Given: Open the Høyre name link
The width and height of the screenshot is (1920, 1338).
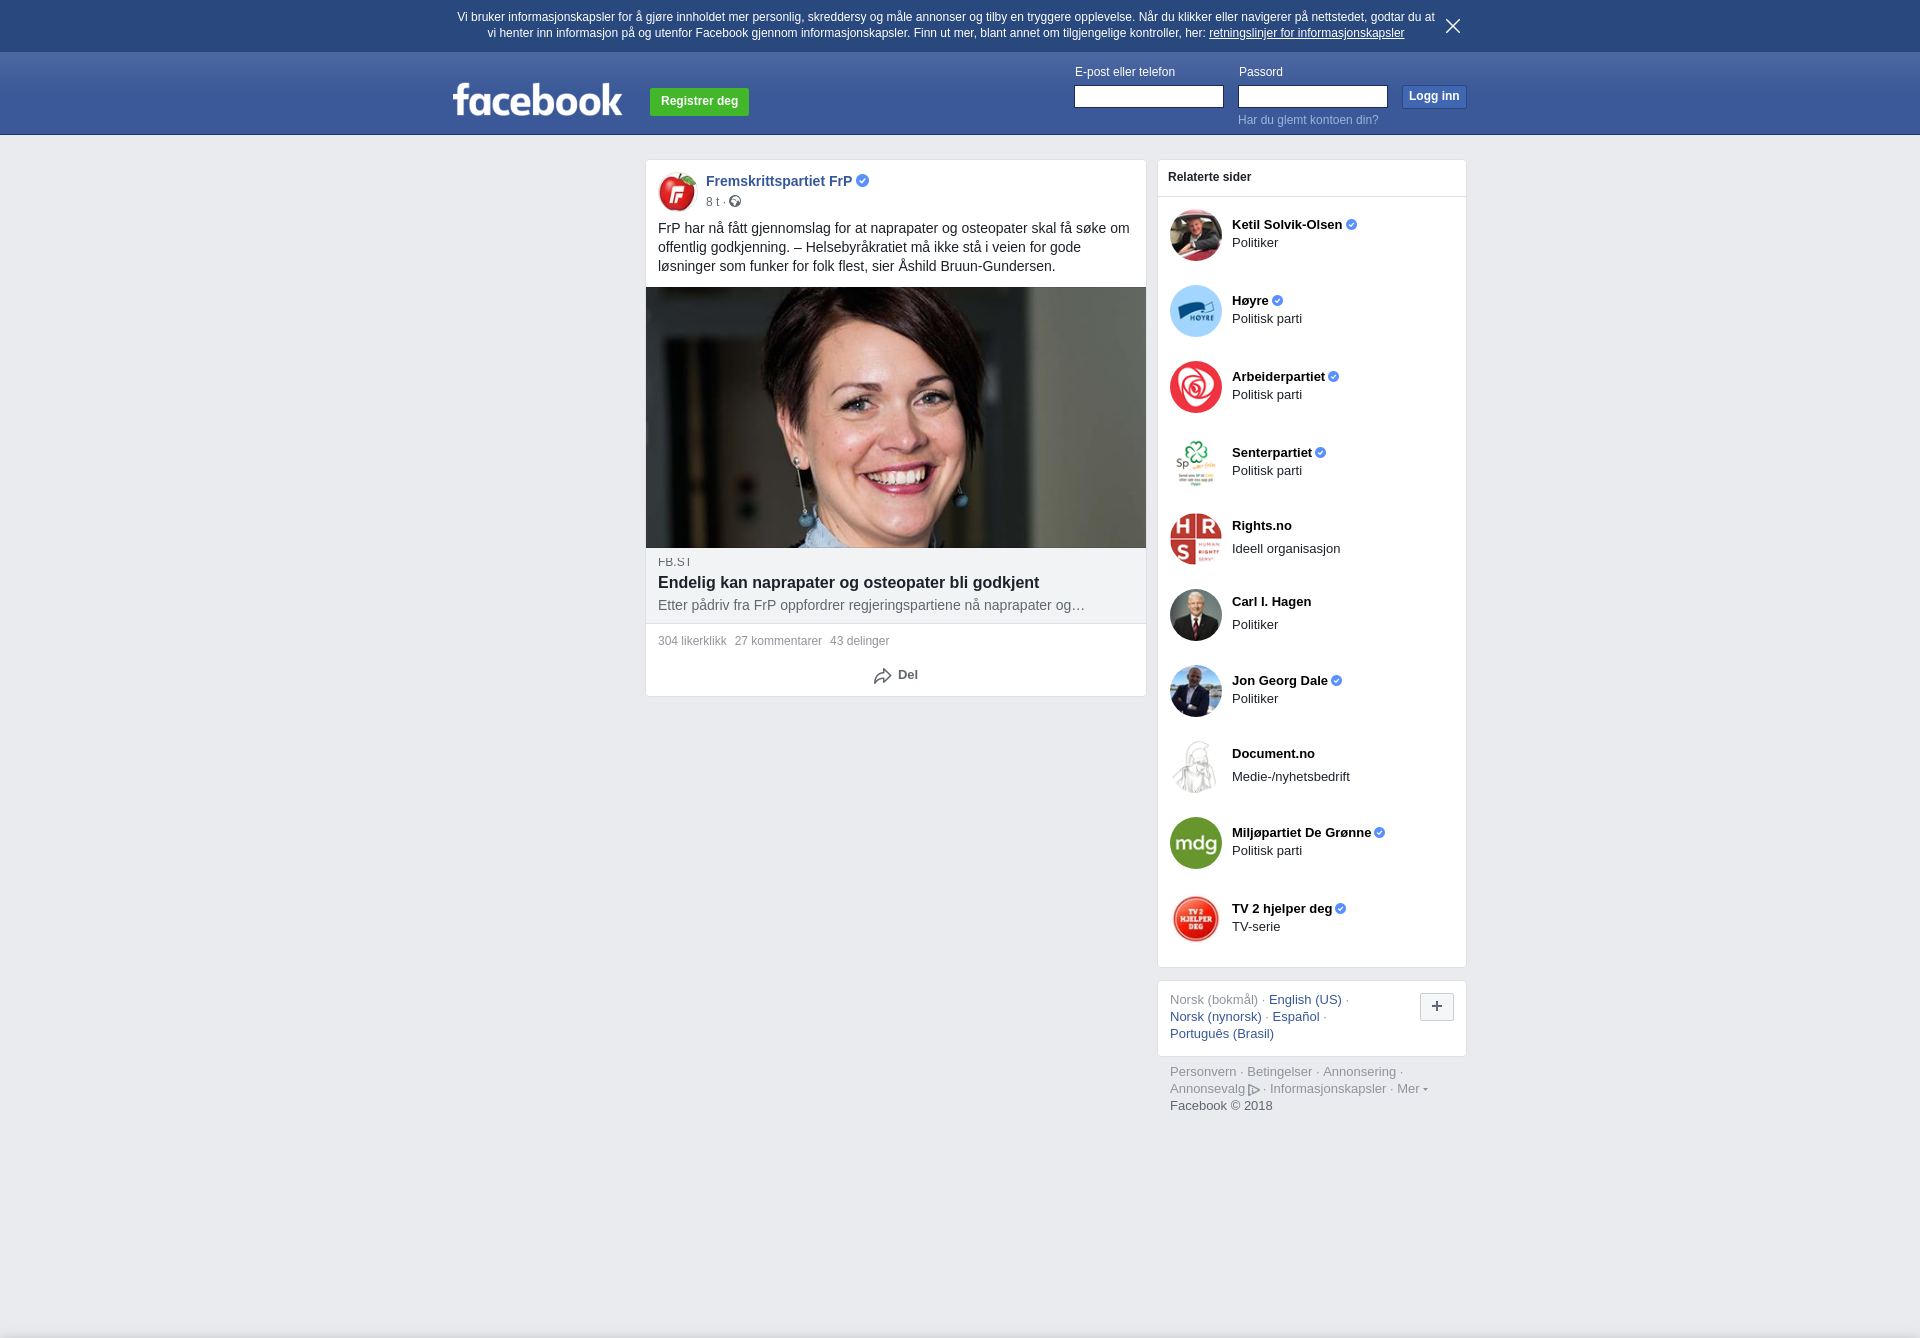Looking at the screenshot, I should (x=1250, y=301).
